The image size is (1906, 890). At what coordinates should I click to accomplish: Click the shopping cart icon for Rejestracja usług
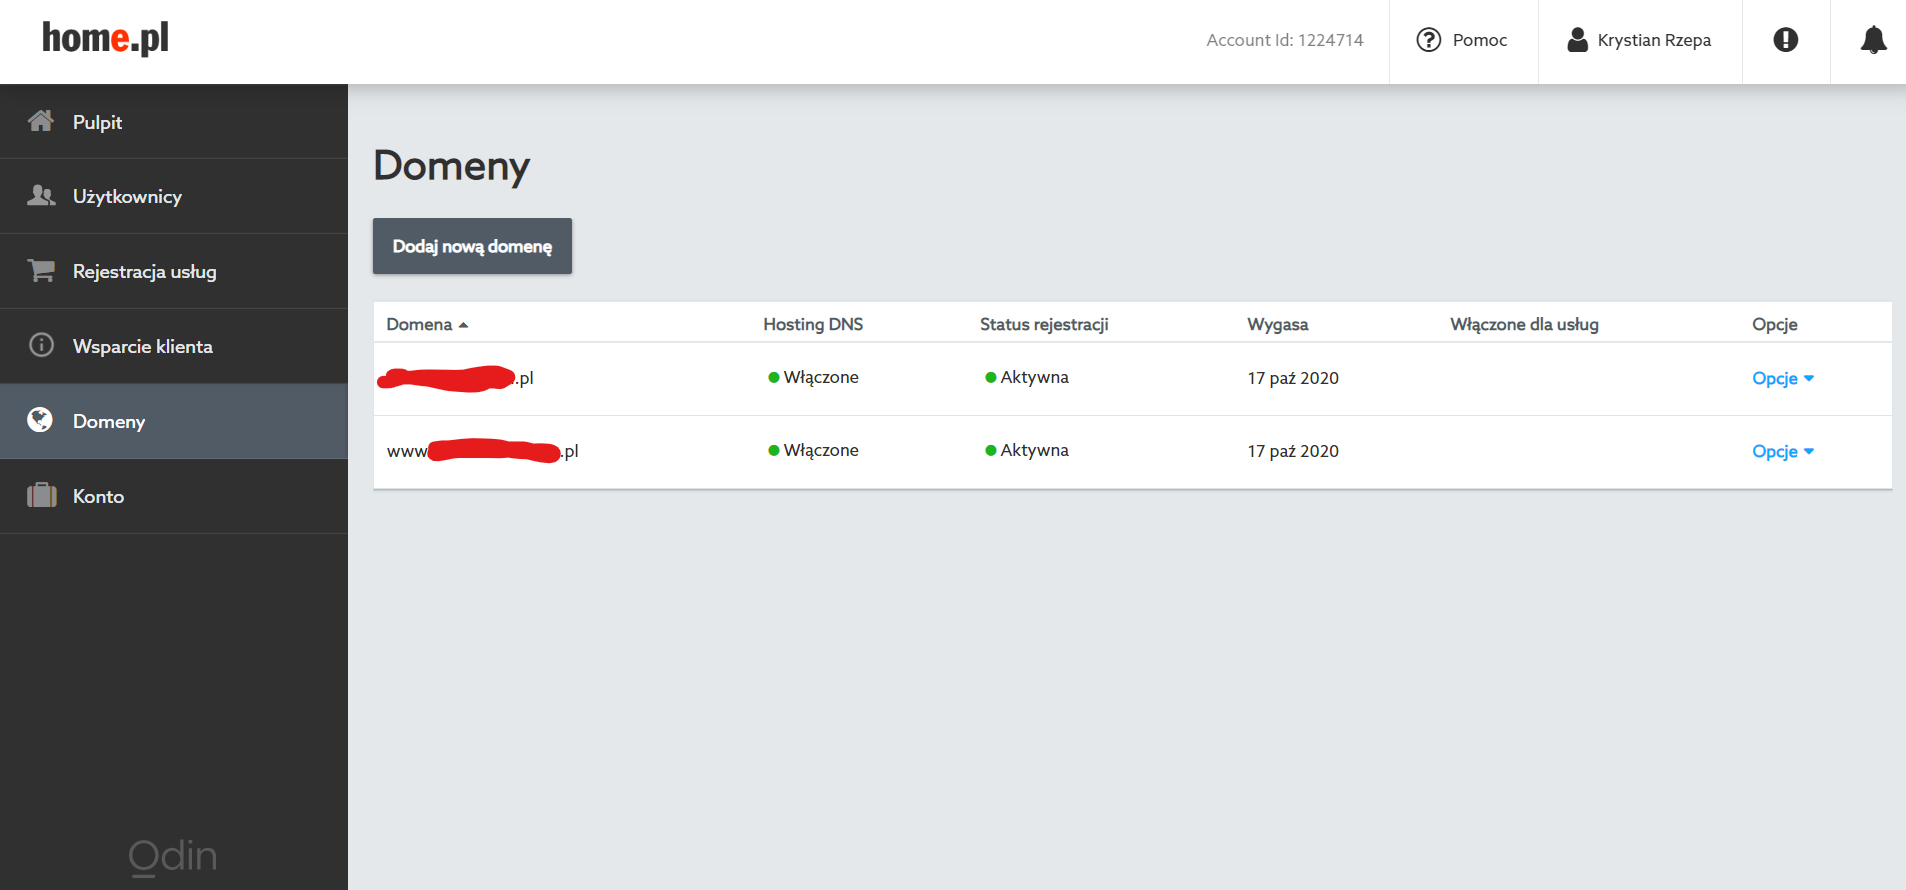coord(41,270)
